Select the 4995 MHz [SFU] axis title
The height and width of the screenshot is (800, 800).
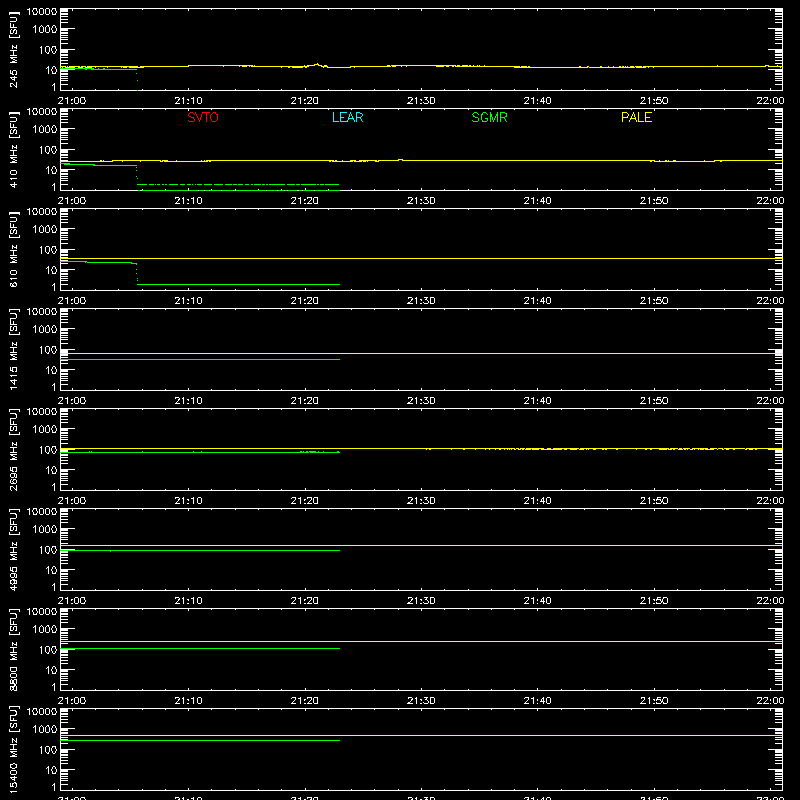pyautogui.click(x=13, y=549)
